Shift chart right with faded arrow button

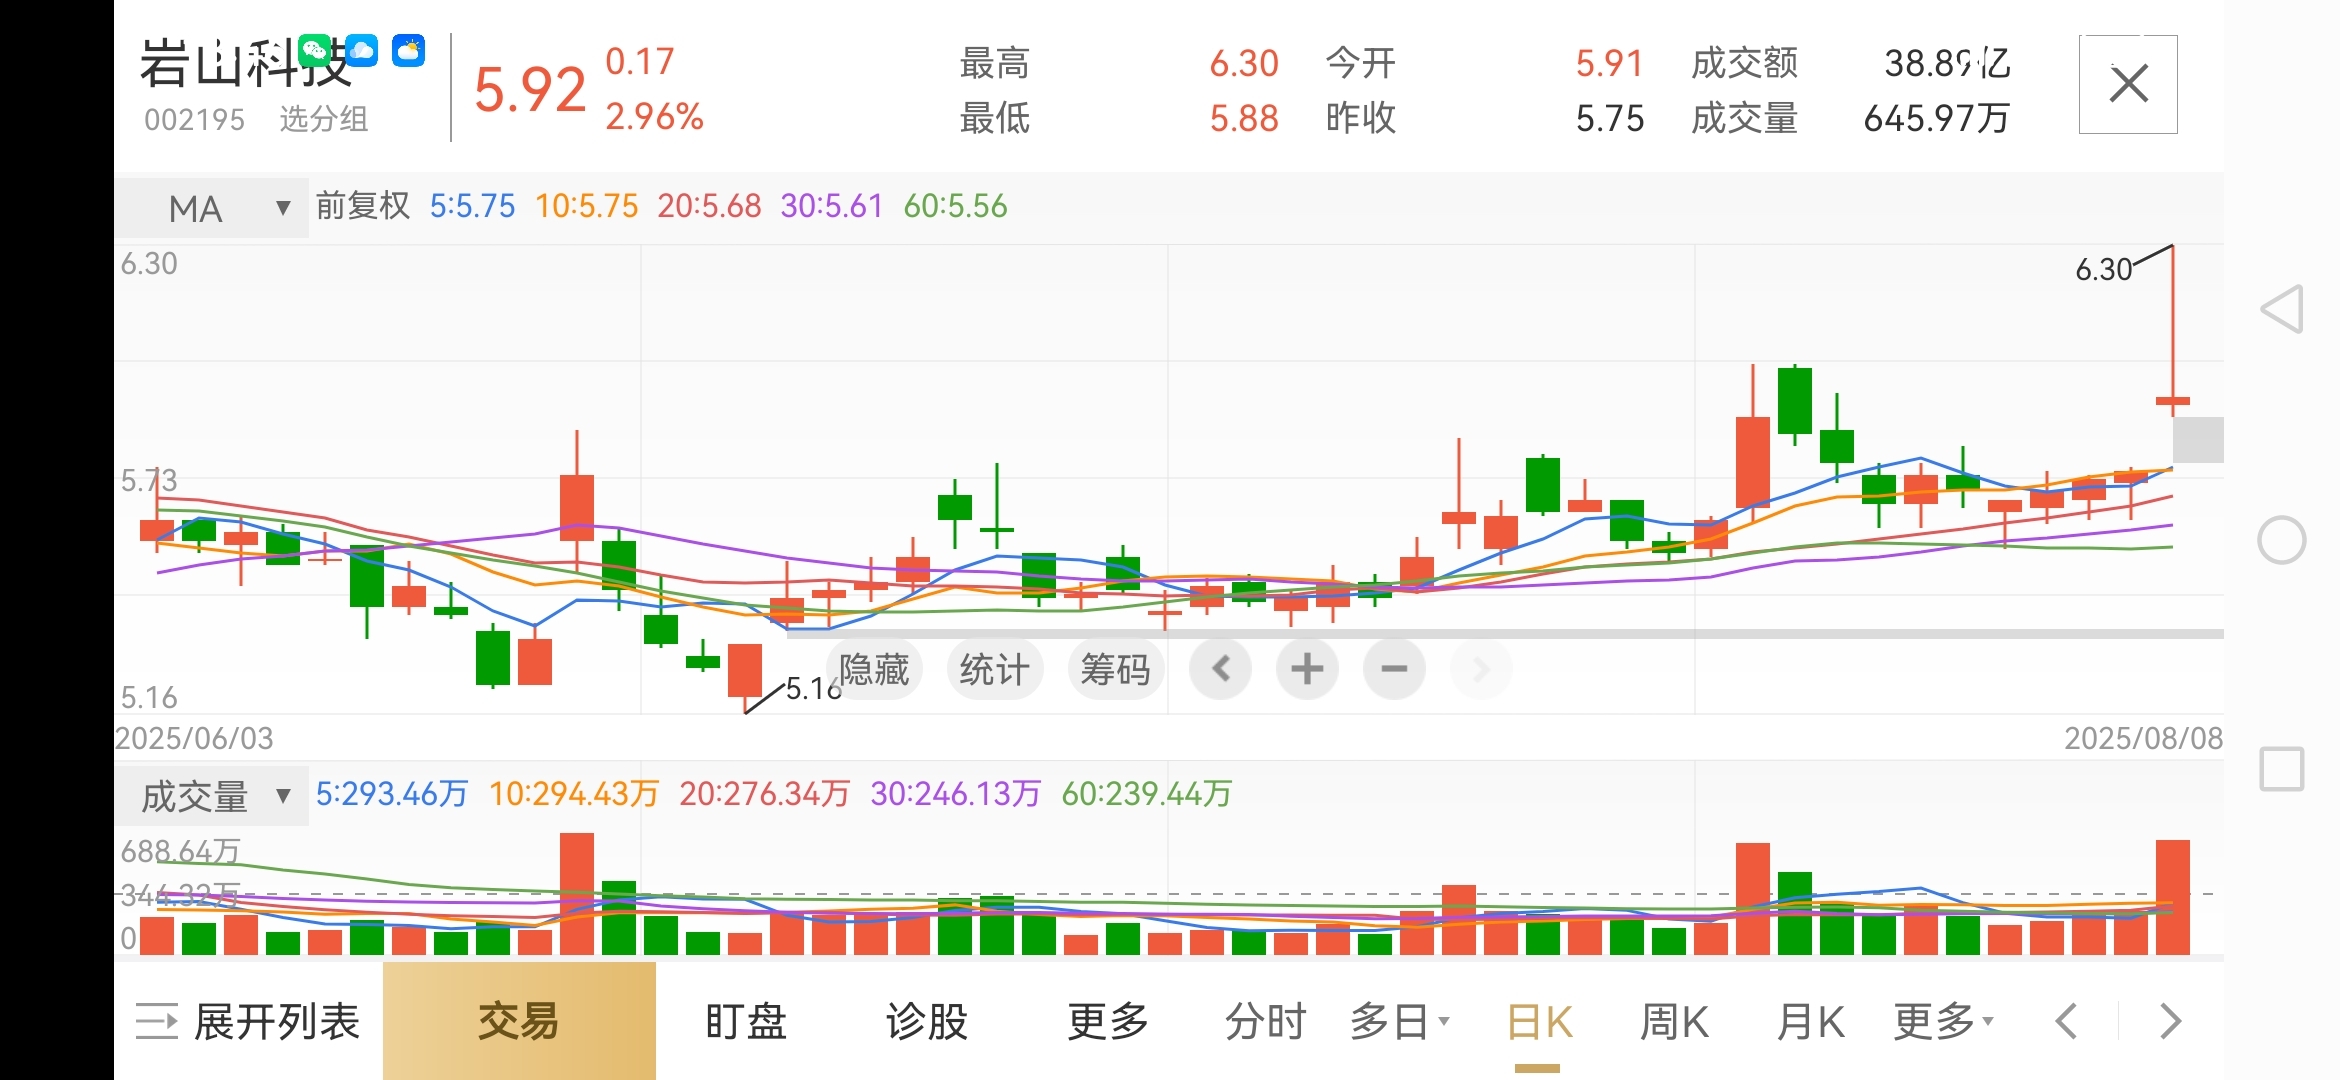(x=1481, y=669)
